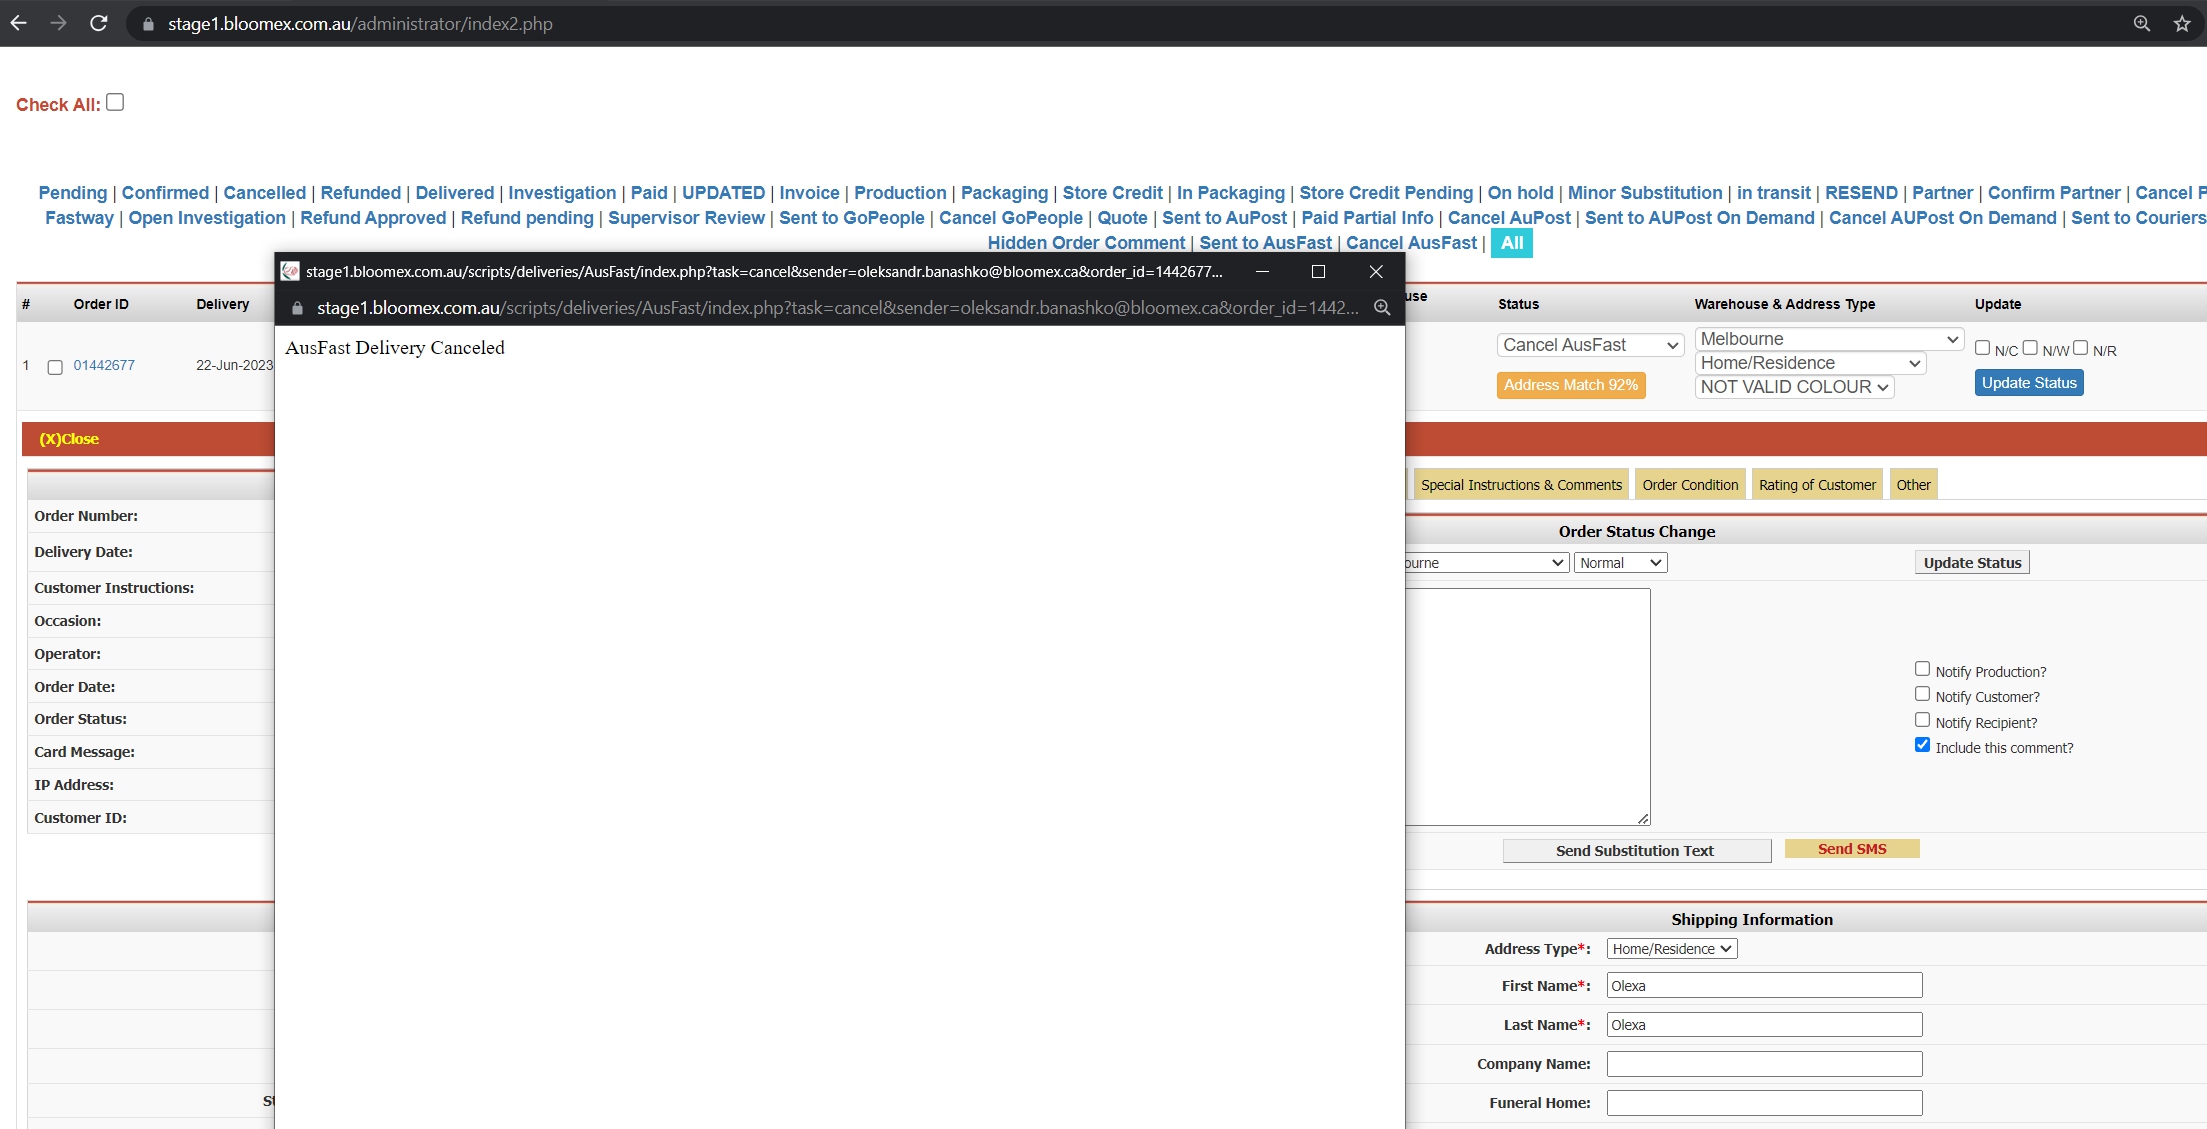The width and height of the screenshot is (2207, 1129).
Task: Click the First Name input field
Action: coord(1764,986)
